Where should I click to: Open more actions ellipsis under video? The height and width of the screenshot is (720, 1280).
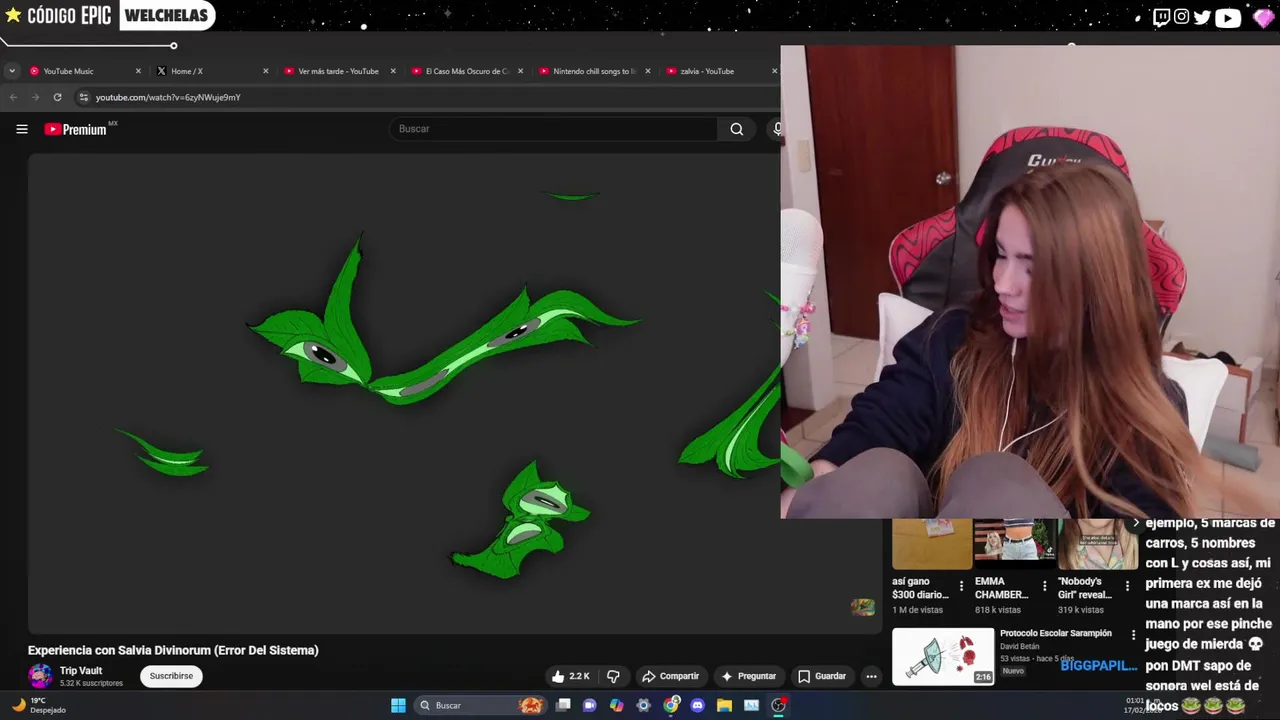click(871, 676)
